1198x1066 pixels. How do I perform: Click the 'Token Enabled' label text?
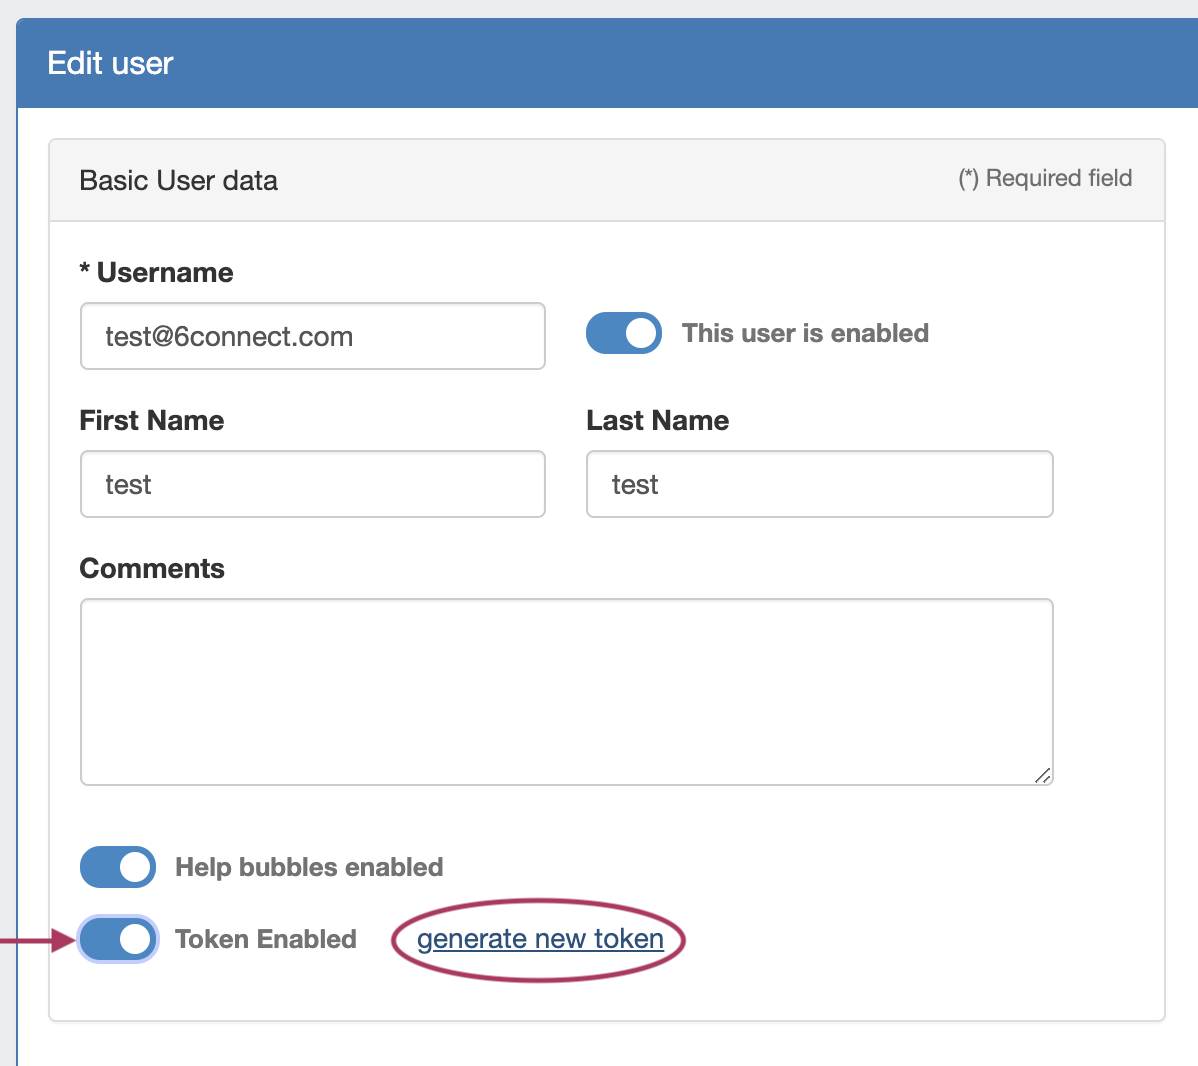(265, 939)
